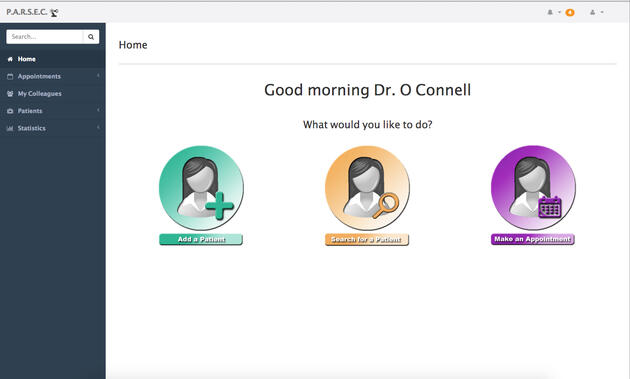Expand the Appointments submenu arrow
630x379 pixels.
pos(98,76)
